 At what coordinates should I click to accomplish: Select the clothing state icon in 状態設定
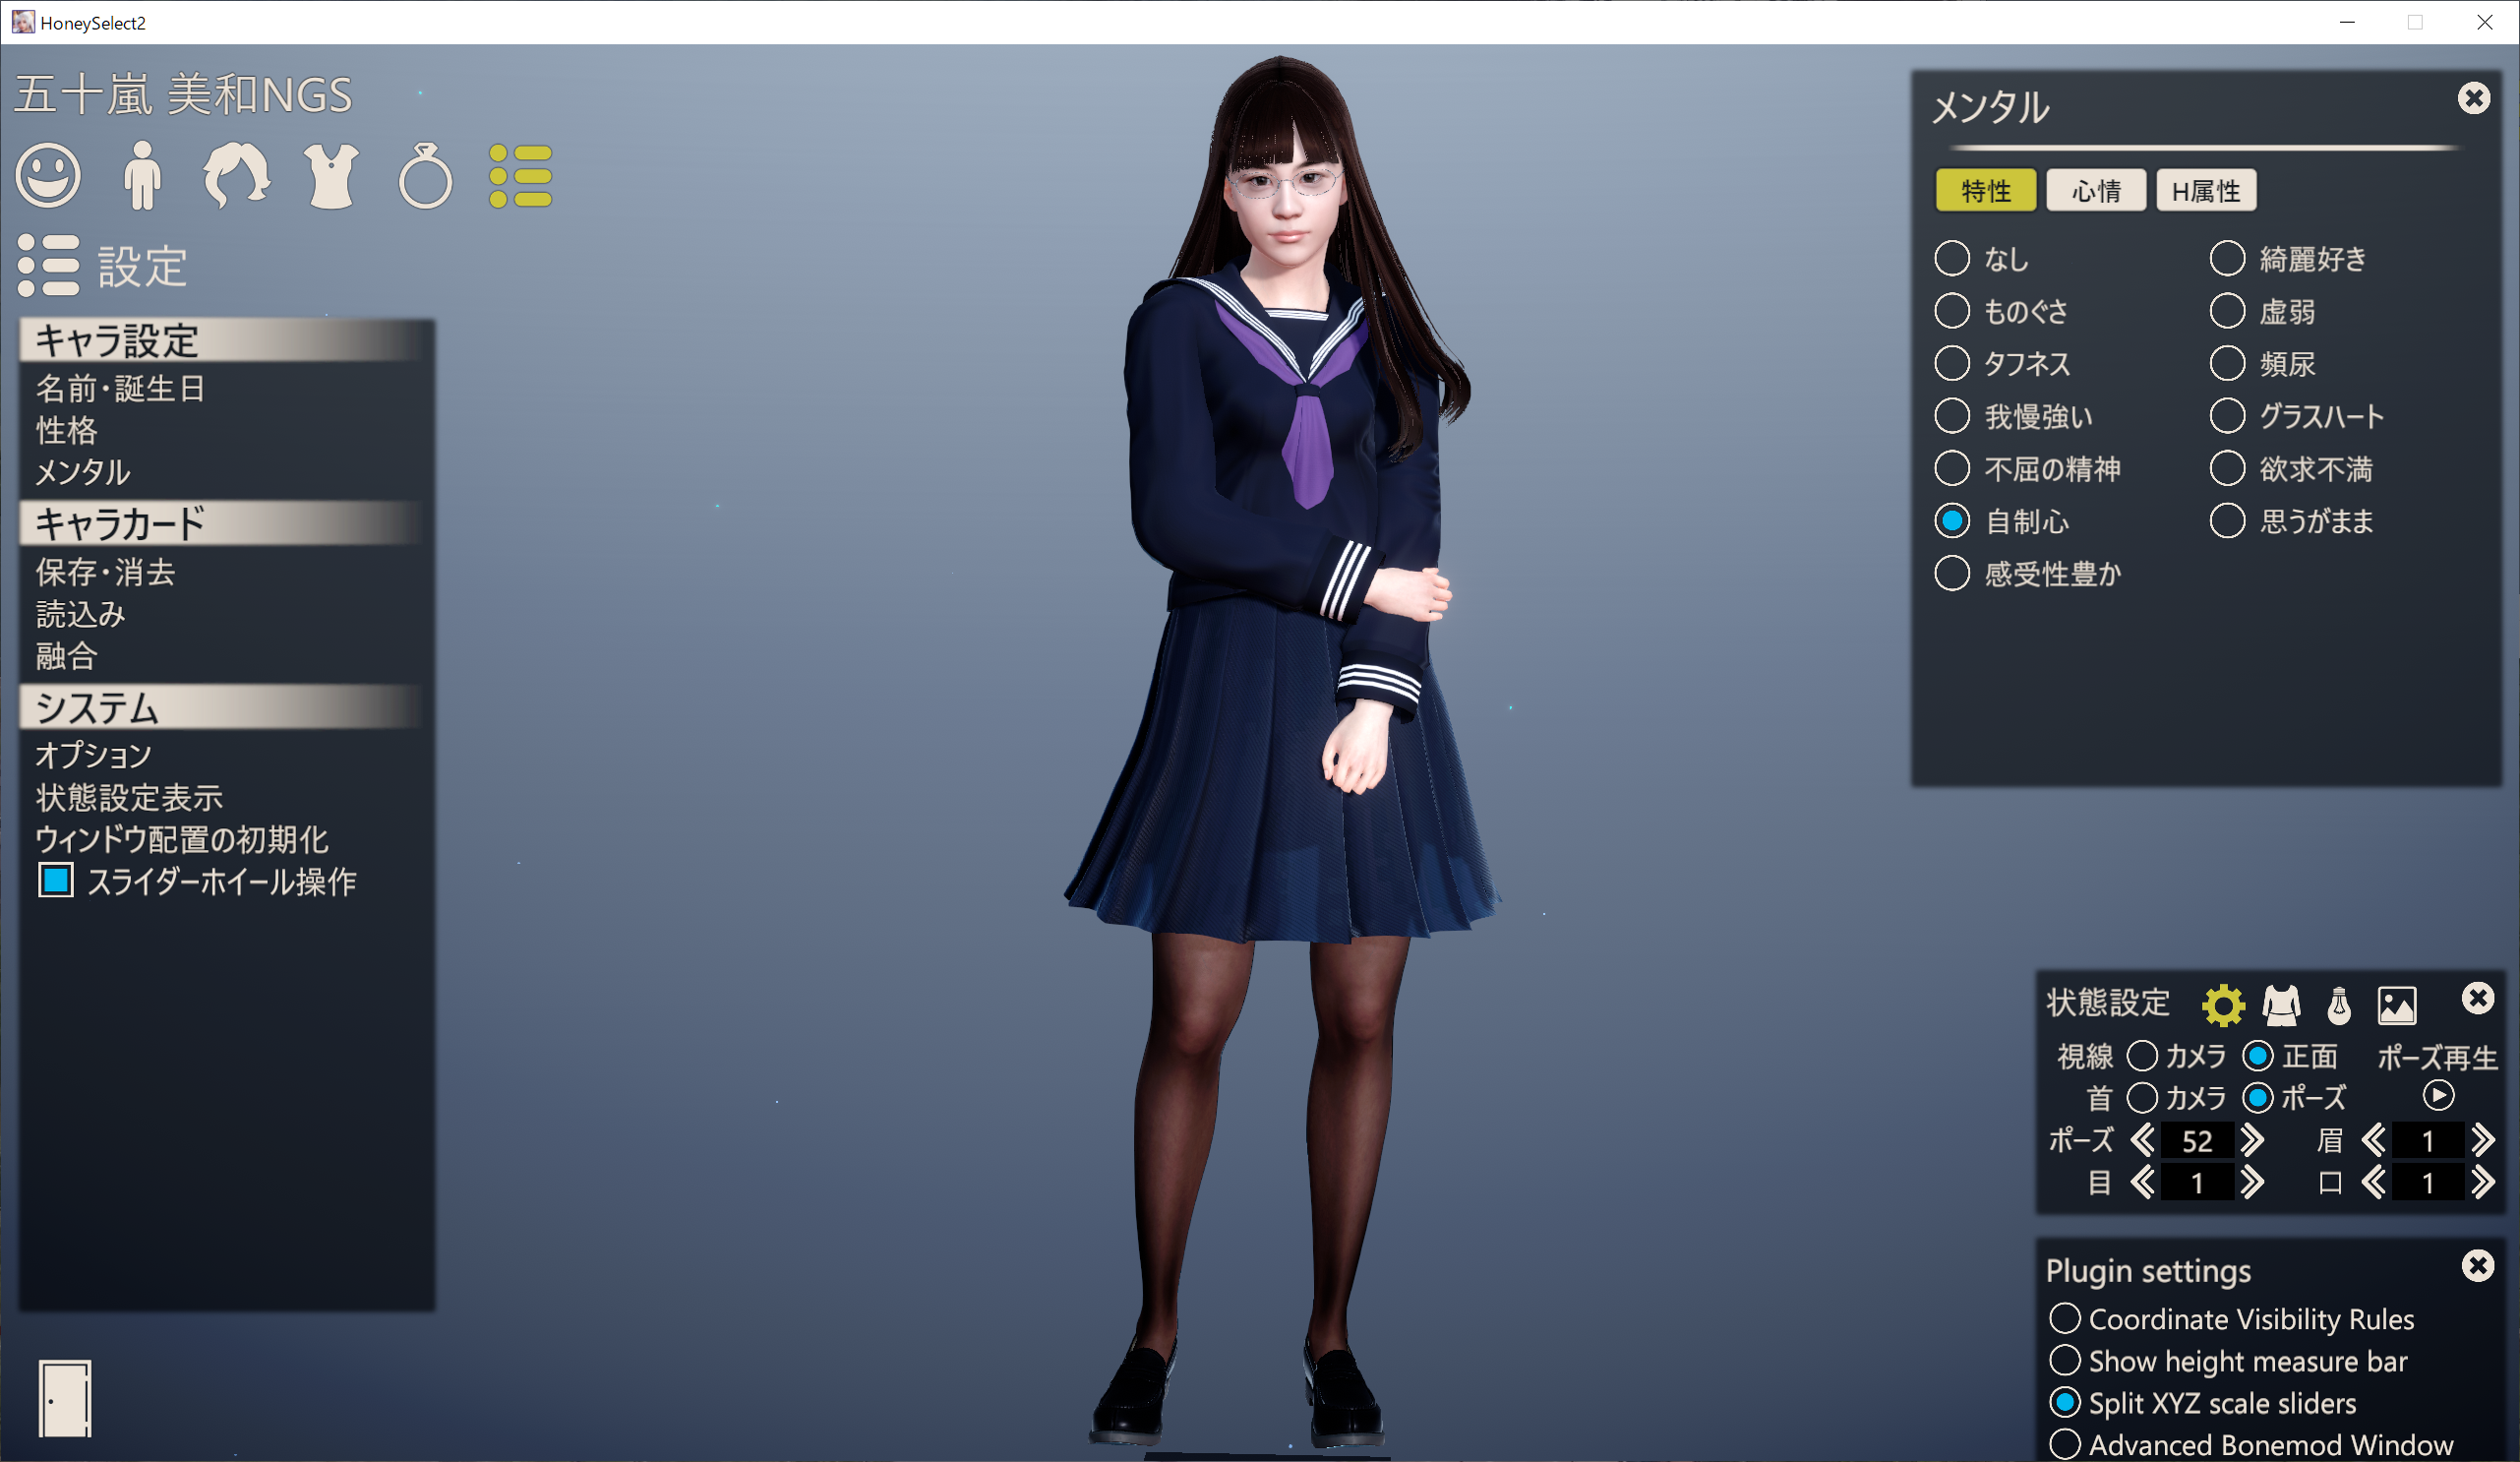coord(2281,1005)
